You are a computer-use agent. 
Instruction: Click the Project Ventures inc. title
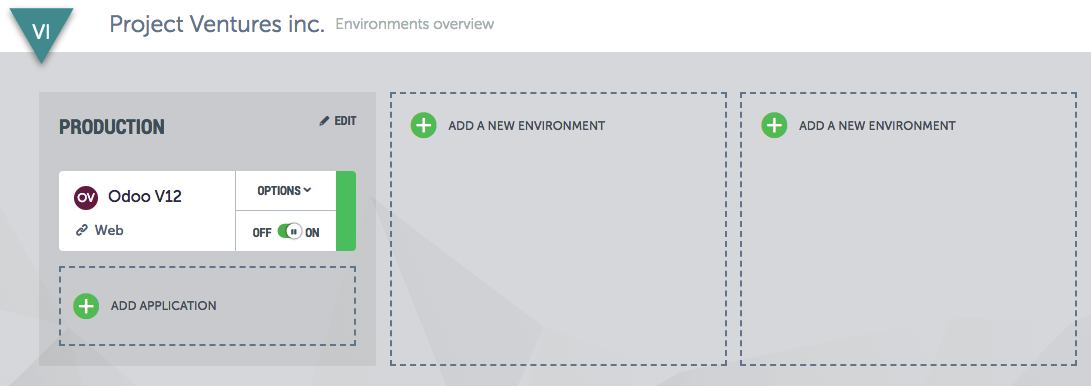tap(217, 24)
